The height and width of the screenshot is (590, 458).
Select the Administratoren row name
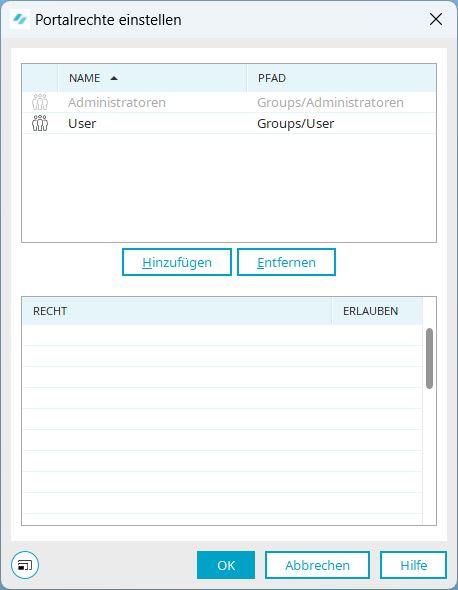pos(117,102)
